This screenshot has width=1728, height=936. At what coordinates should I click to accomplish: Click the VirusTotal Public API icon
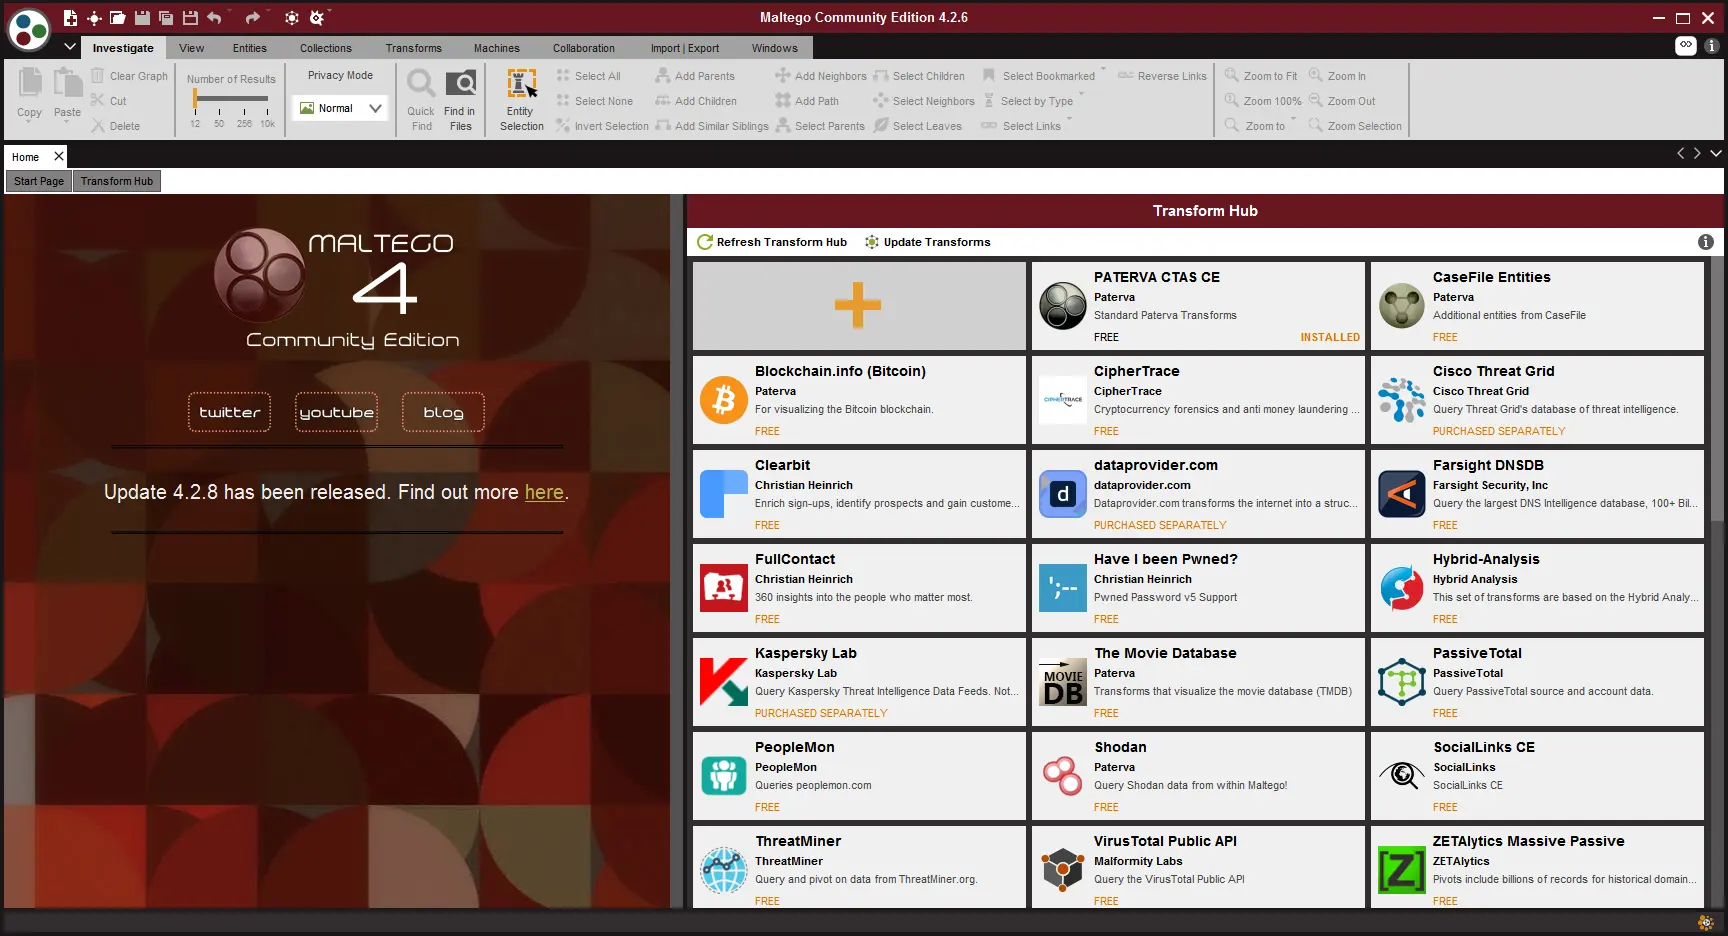[1063, 870]
